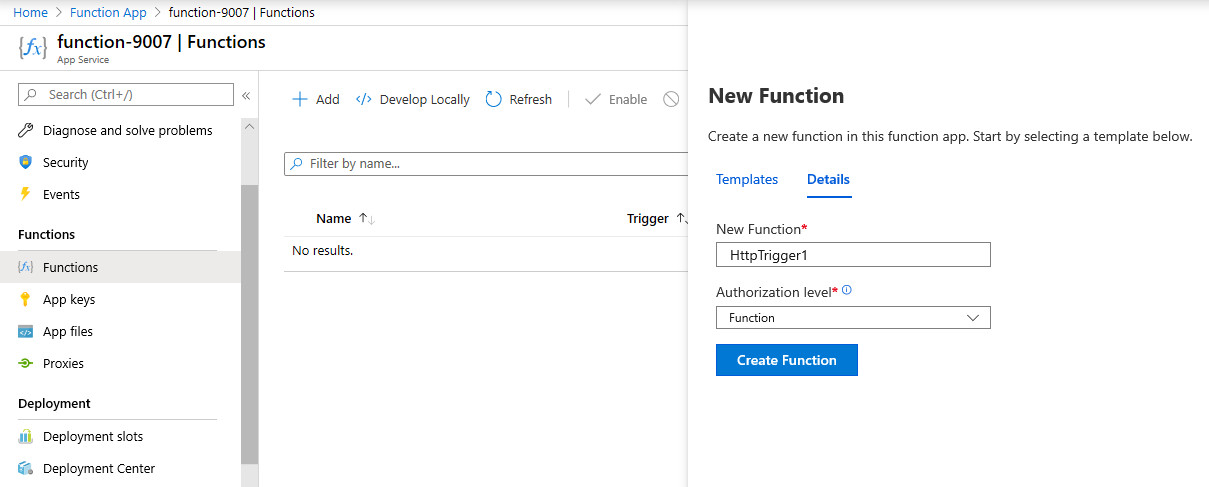1209x487 pixels.
Task: Go to Home breadcrumb link
Action: [30, 12]
